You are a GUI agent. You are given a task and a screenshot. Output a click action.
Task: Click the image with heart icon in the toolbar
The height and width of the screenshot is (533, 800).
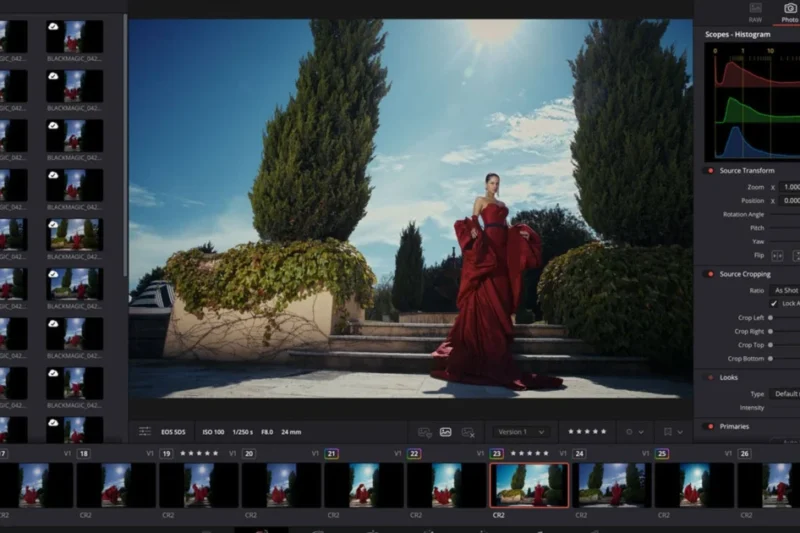(424, 433)
